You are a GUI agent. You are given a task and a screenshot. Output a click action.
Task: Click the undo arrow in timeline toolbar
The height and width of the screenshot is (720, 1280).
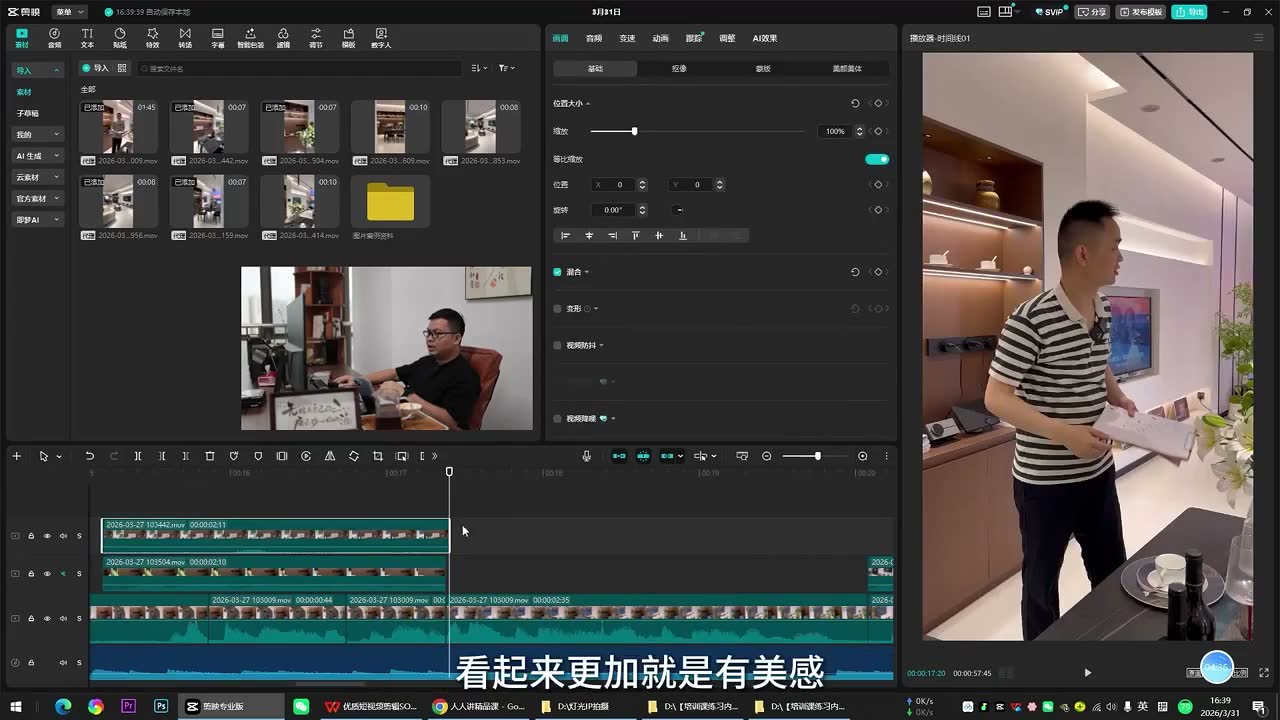89,456
